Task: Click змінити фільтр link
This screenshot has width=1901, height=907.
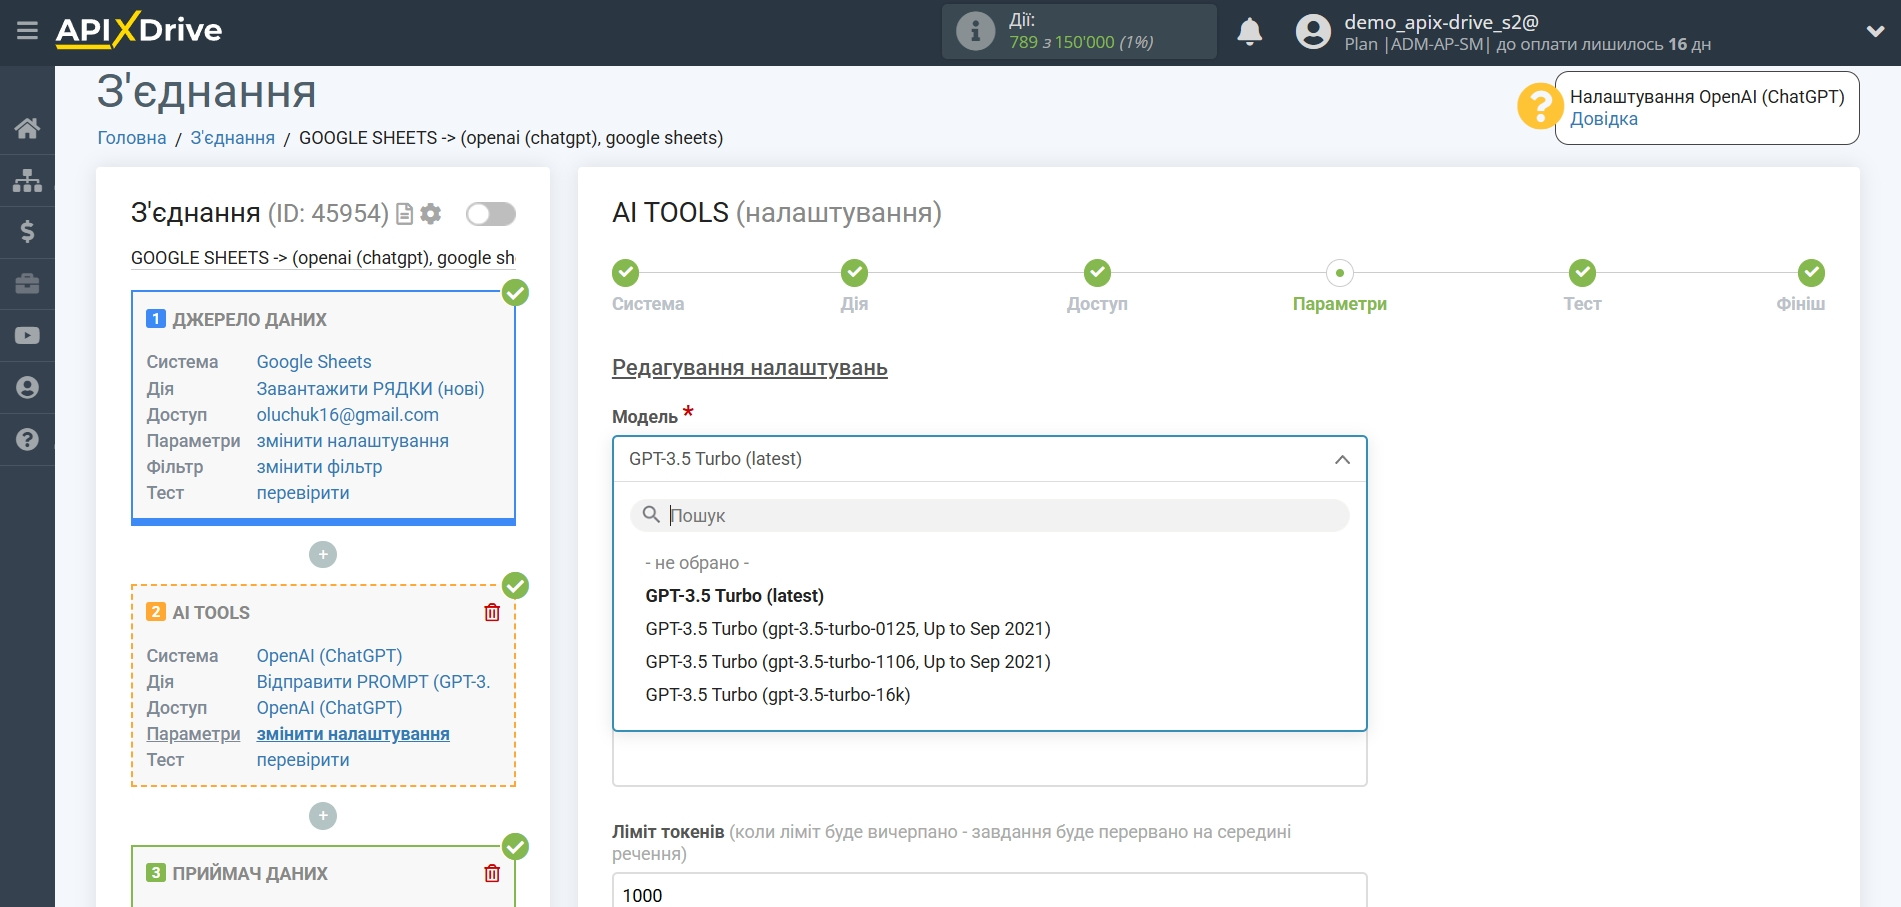Action: (x=319, y=467)
